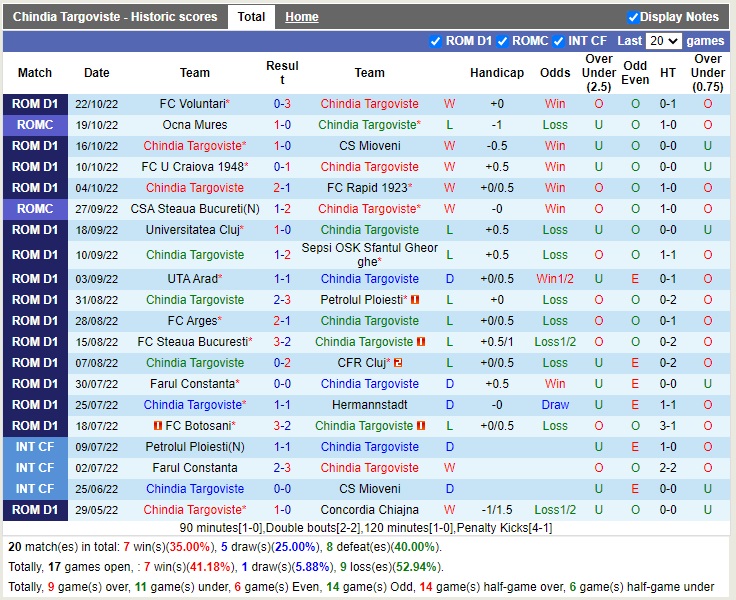The image size is (736, 600).
Task: Click red card icon in FC Steaua Bucuresti match row
Action: (x=421, y=342)
